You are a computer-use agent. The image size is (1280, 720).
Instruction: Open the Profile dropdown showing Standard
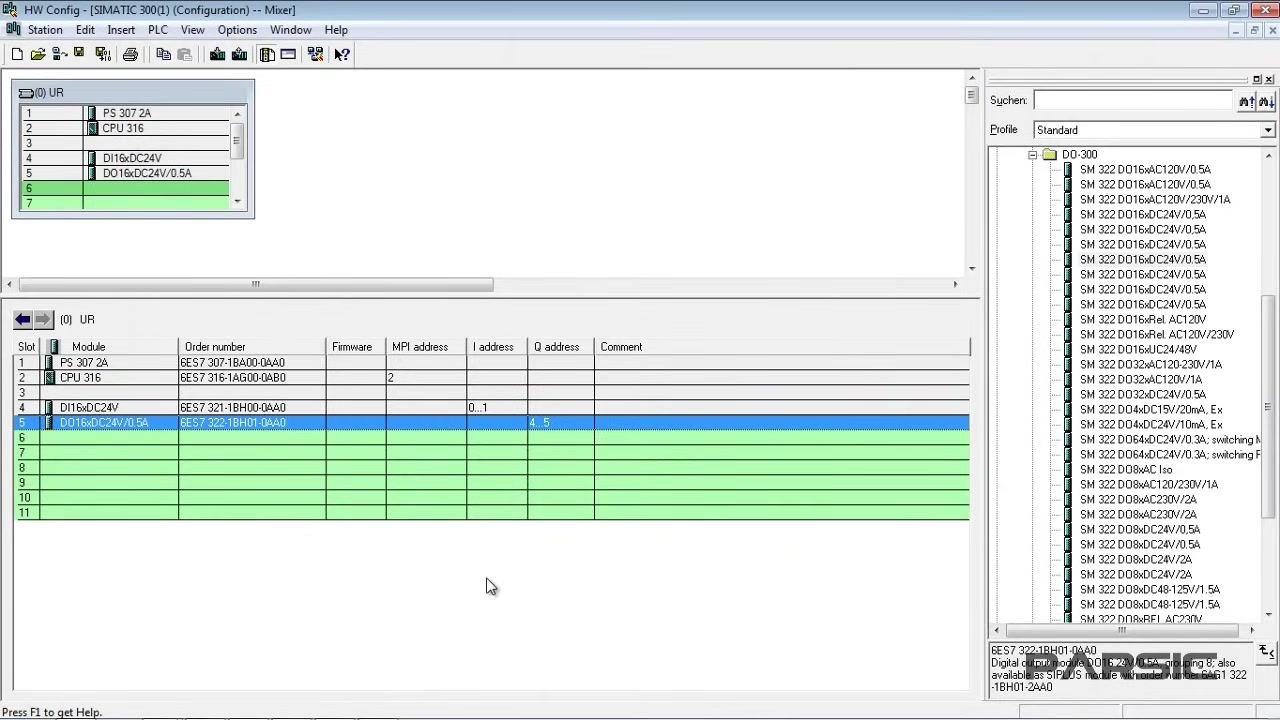[1267, 130]
